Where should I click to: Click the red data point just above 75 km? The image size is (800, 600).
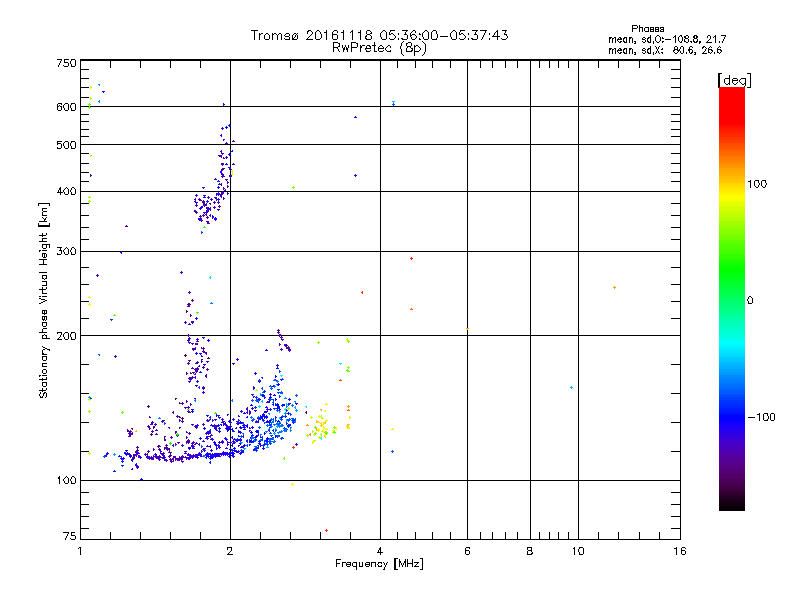(327, 531)
